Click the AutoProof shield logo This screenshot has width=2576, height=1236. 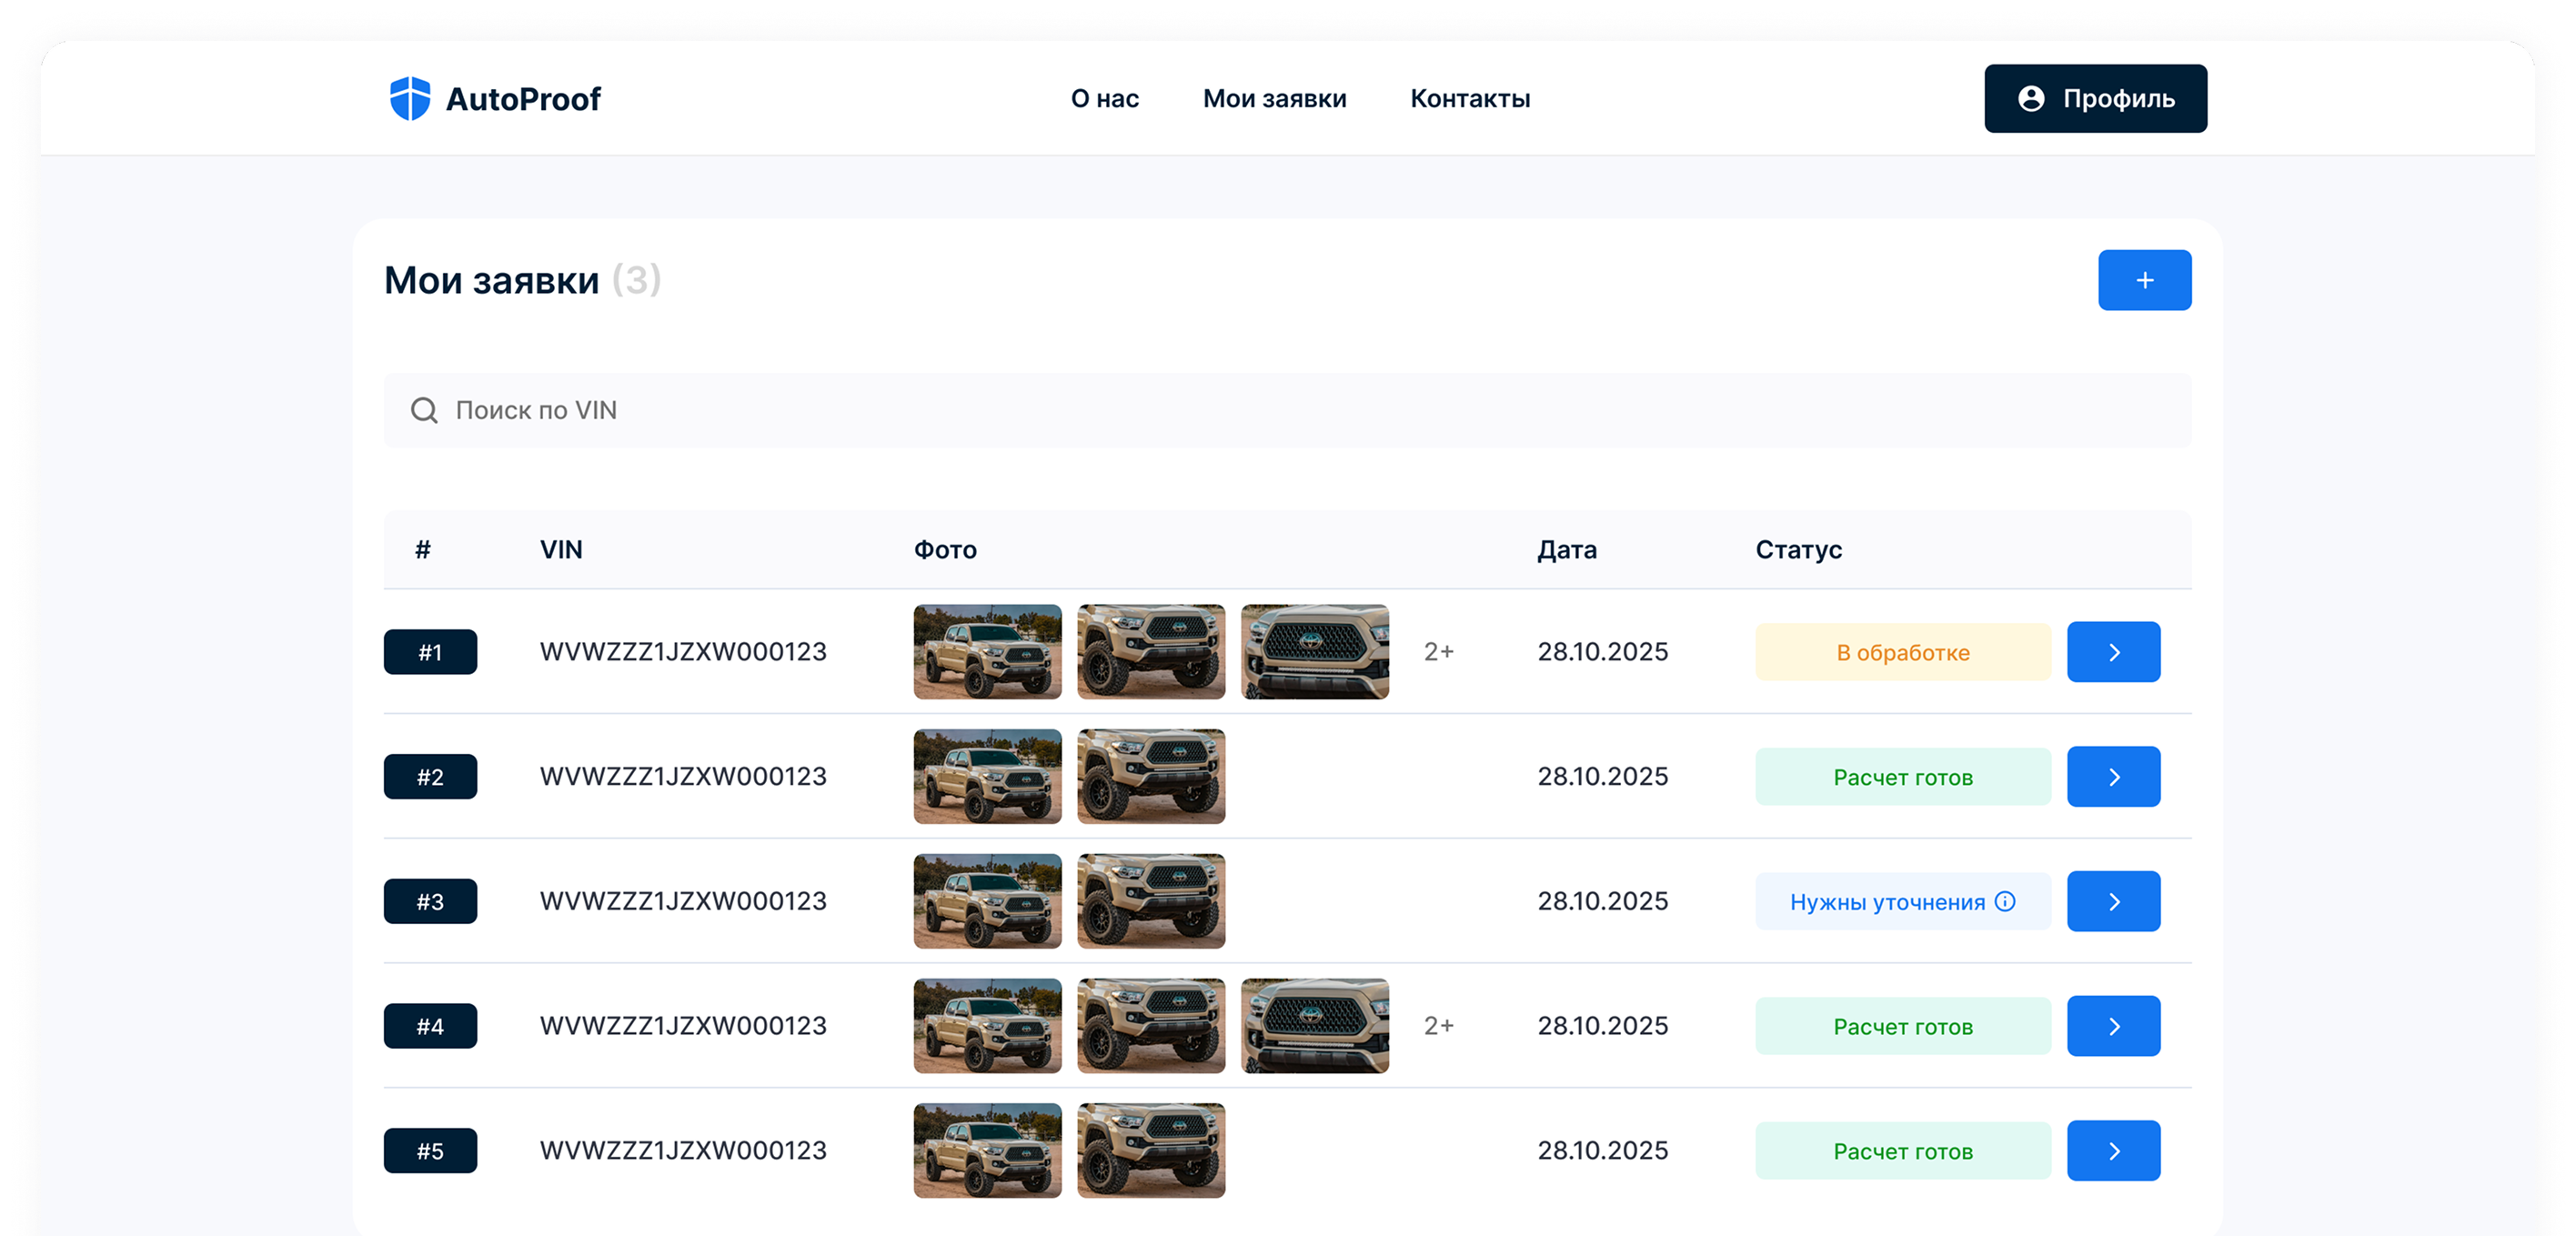[x=409, y=98]
